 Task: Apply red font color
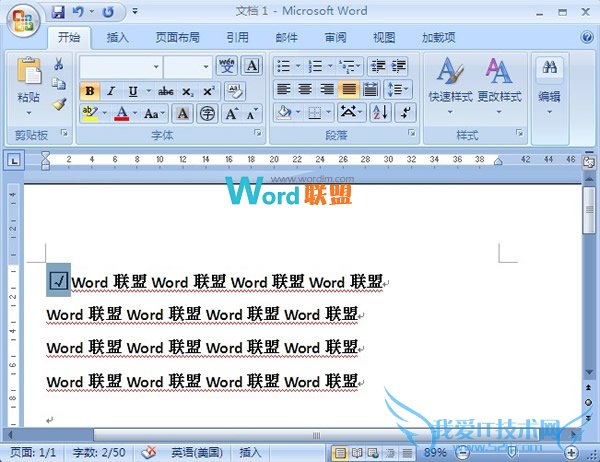coord(122,114)
